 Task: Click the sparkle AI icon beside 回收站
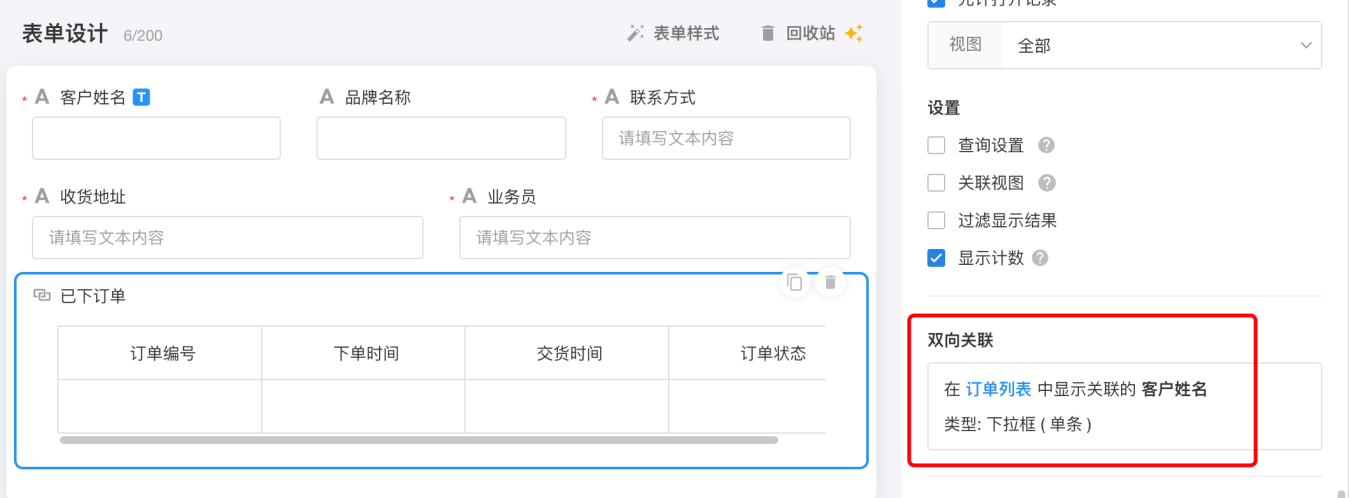click(853, 33)
